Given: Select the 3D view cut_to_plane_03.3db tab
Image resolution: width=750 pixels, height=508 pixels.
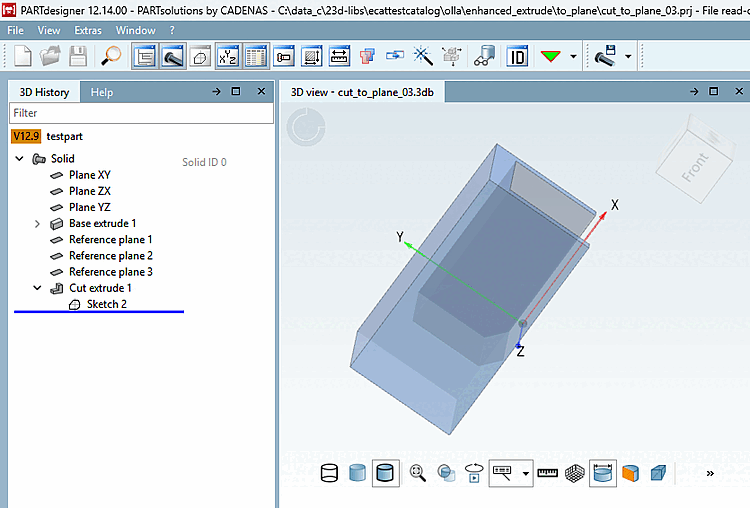Looking at the screenshot, I should pyautogui.click(x=362, y=92).
